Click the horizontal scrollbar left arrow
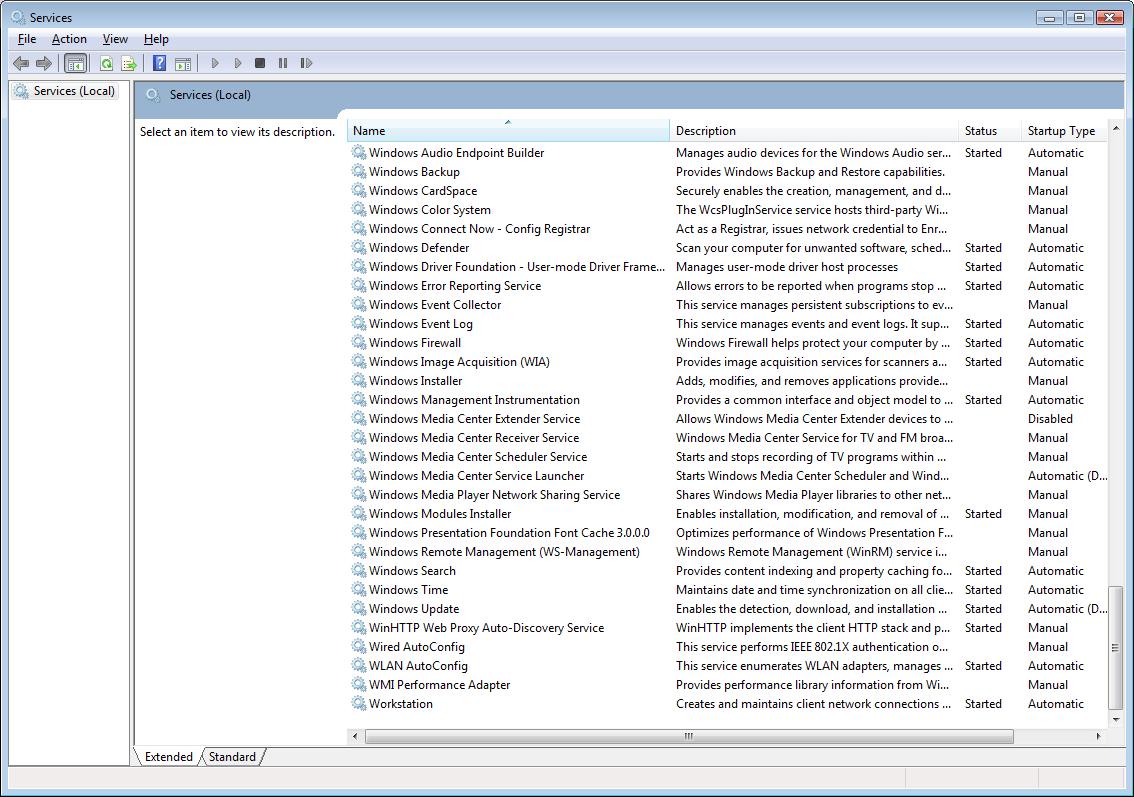This screenshot has height=797, width=1134. click(x=355, y=736)
